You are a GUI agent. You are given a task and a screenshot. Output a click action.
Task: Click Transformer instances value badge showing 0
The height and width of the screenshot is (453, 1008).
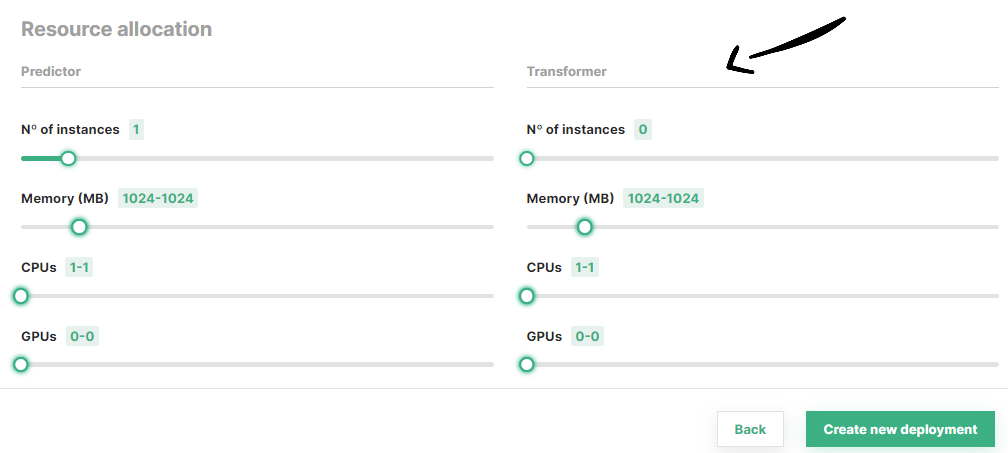click(x=643, y=129)
